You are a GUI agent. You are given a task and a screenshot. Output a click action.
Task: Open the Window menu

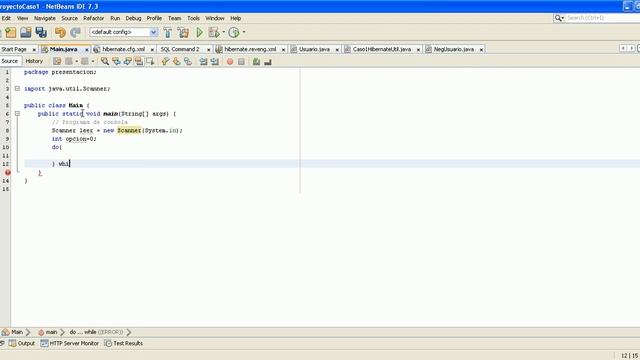tap(215, 18)
